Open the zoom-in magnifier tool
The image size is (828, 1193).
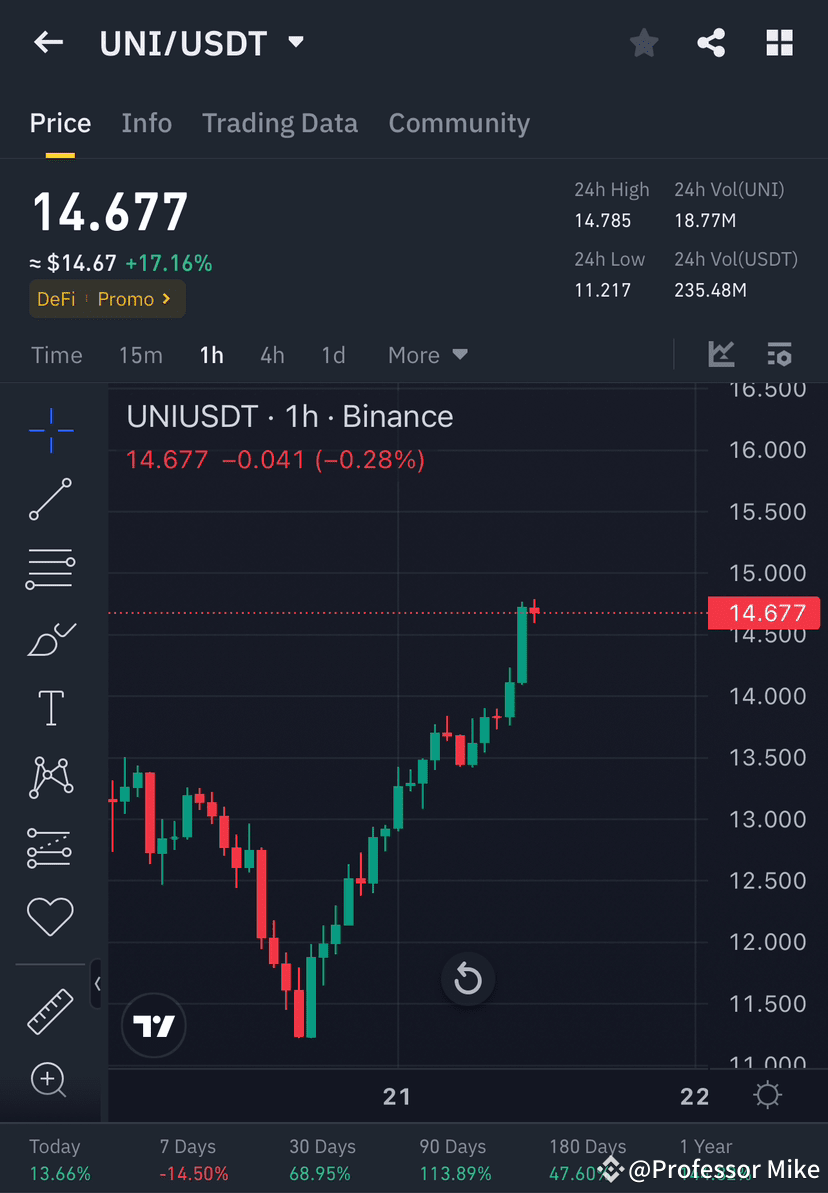click(50, 1080)
